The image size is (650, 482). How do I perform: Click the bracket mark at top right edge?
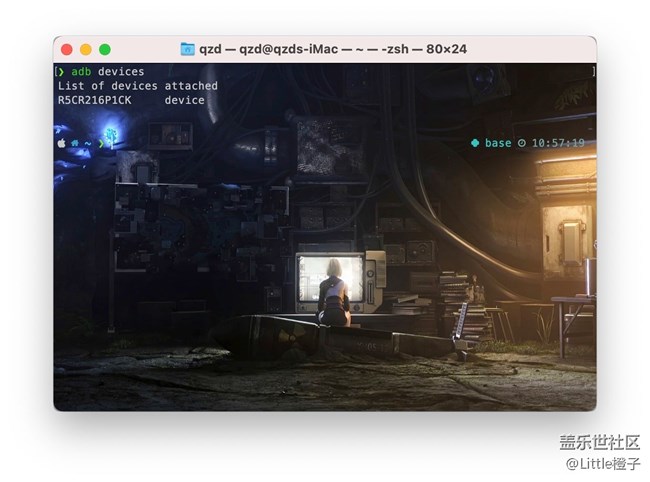pos(592,72)
